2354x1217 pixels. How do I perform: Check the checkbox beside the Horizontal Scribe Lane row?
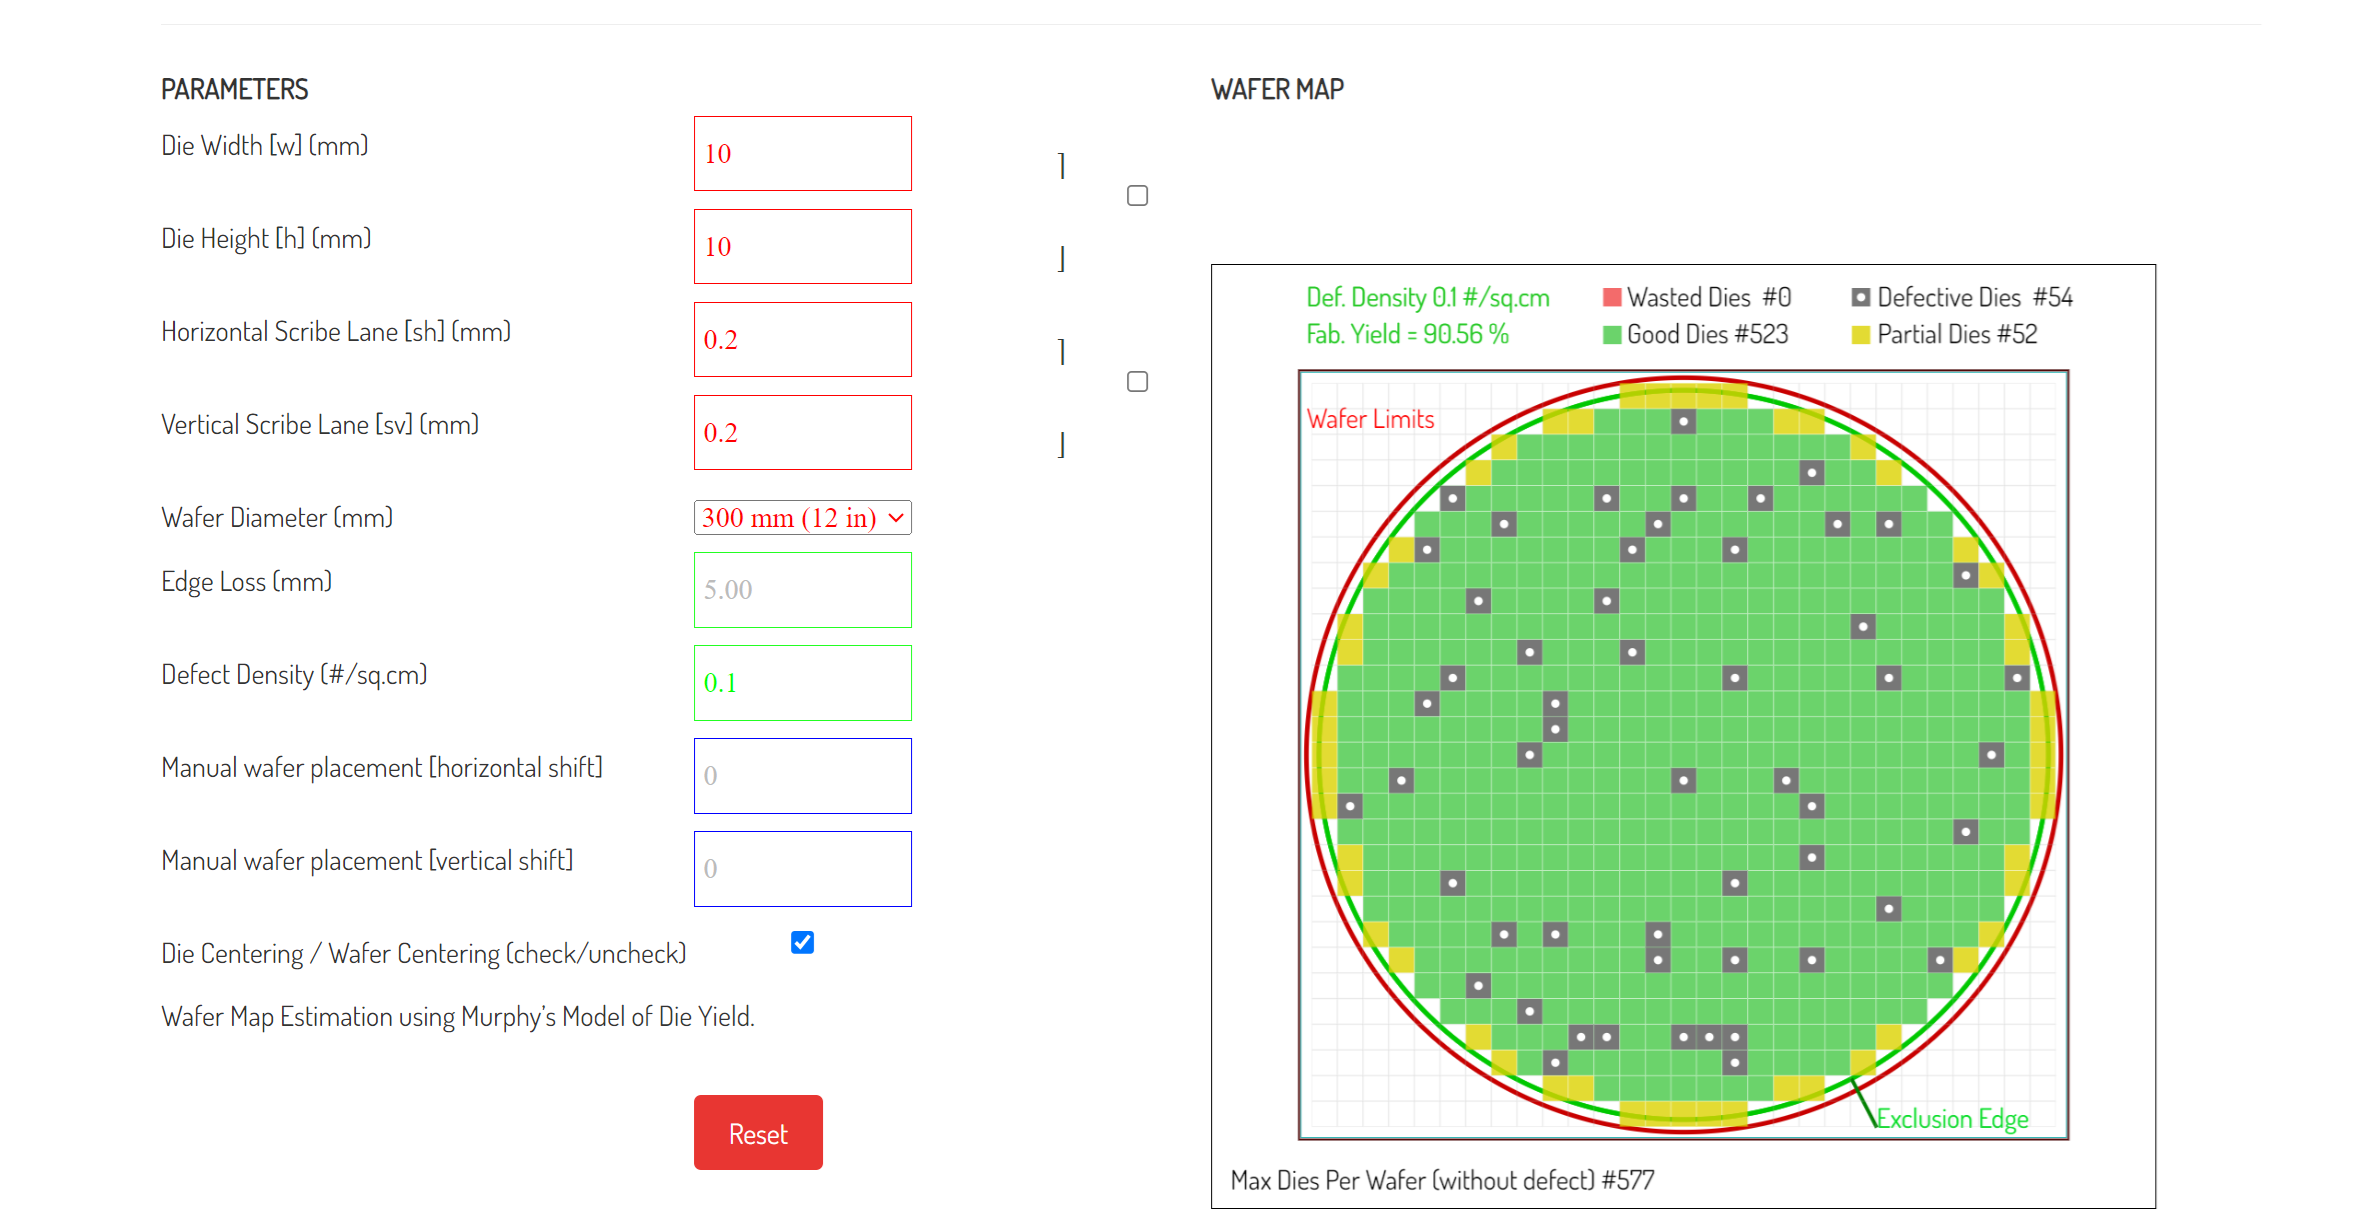click(x=1137, y=381)
